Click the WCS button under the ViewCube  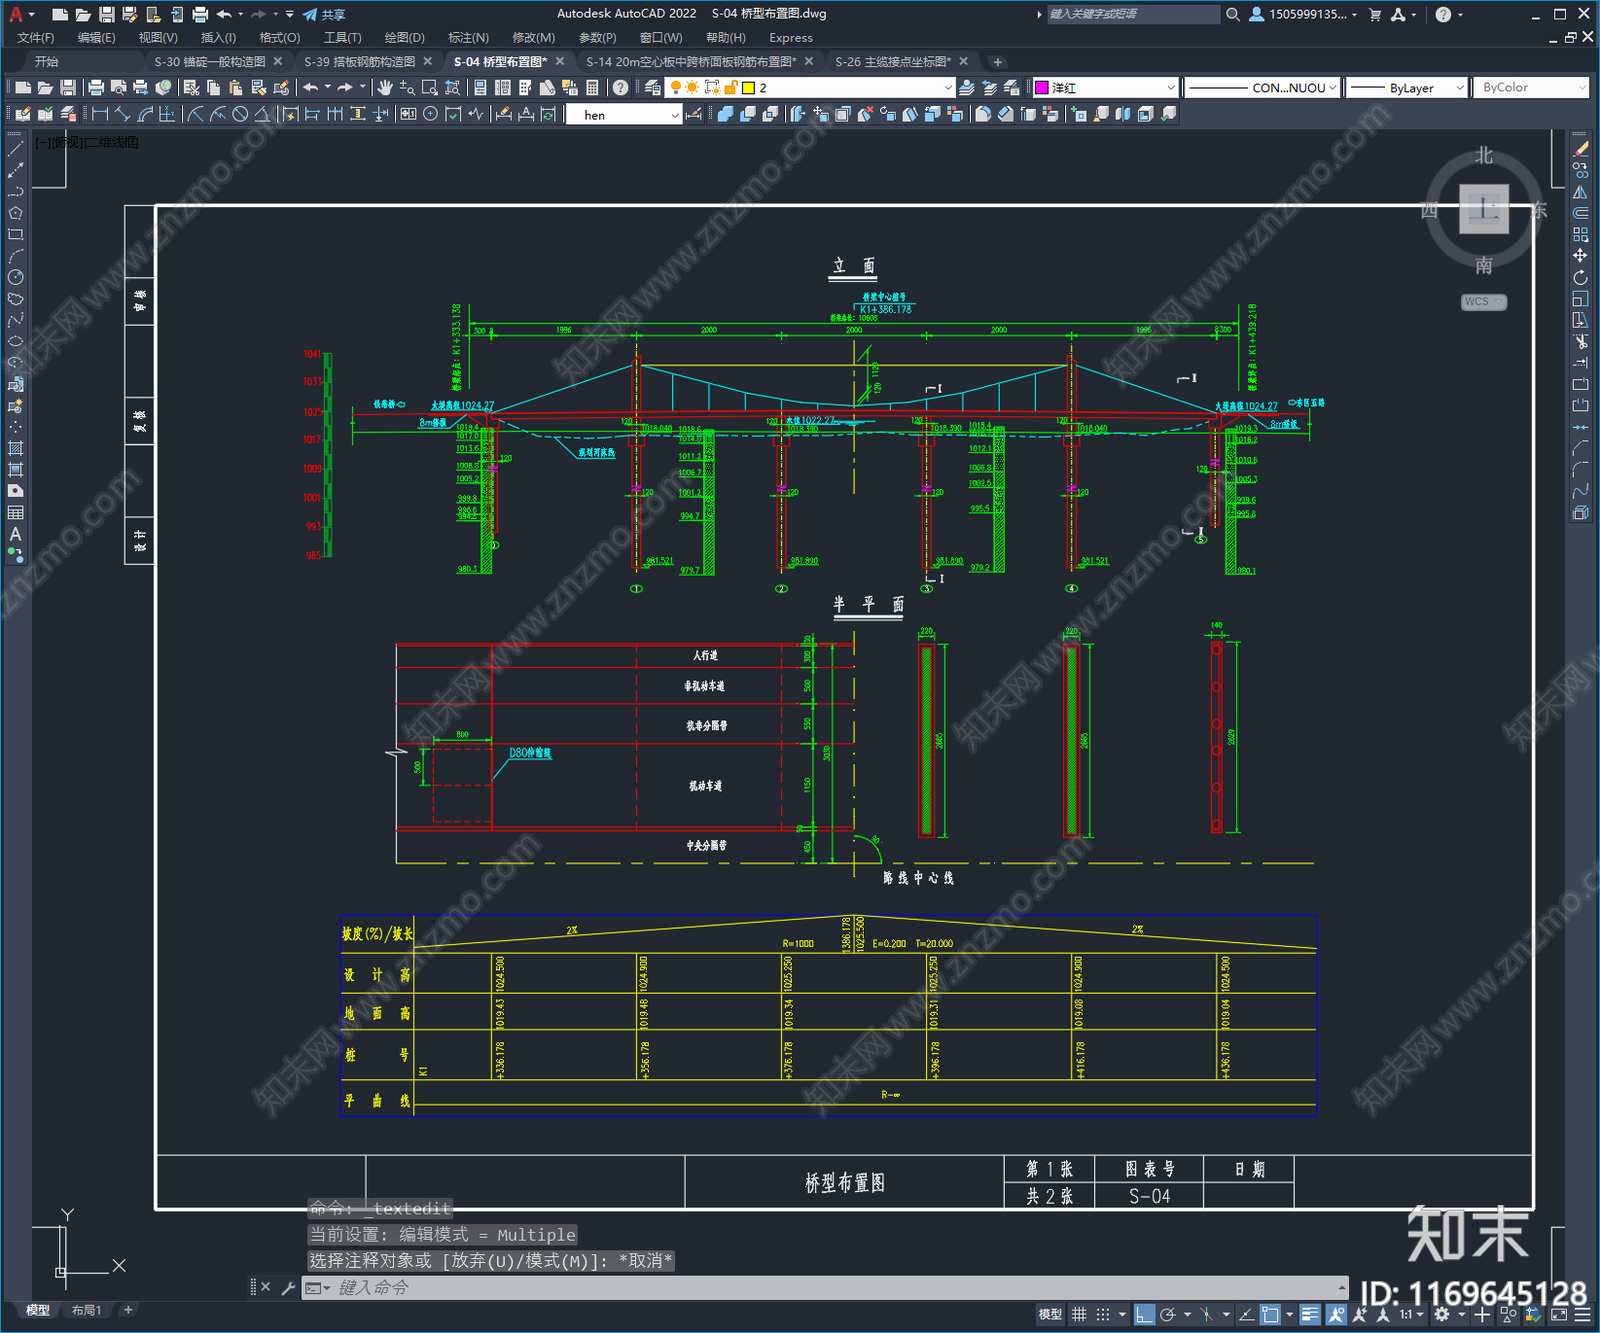click(x=1482, y=302)
